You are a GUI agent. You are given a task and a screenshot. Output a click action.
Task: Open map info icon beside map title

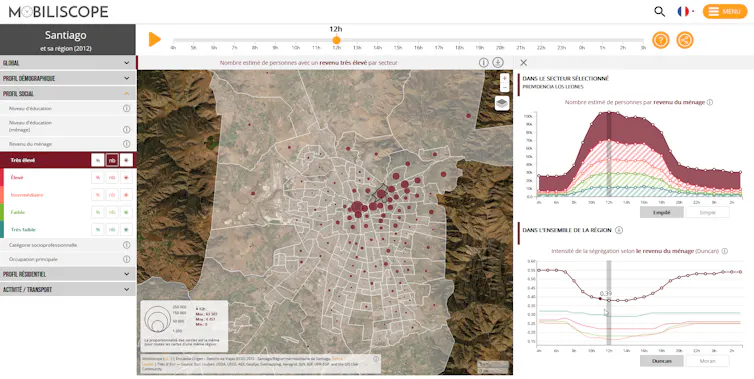484,63
